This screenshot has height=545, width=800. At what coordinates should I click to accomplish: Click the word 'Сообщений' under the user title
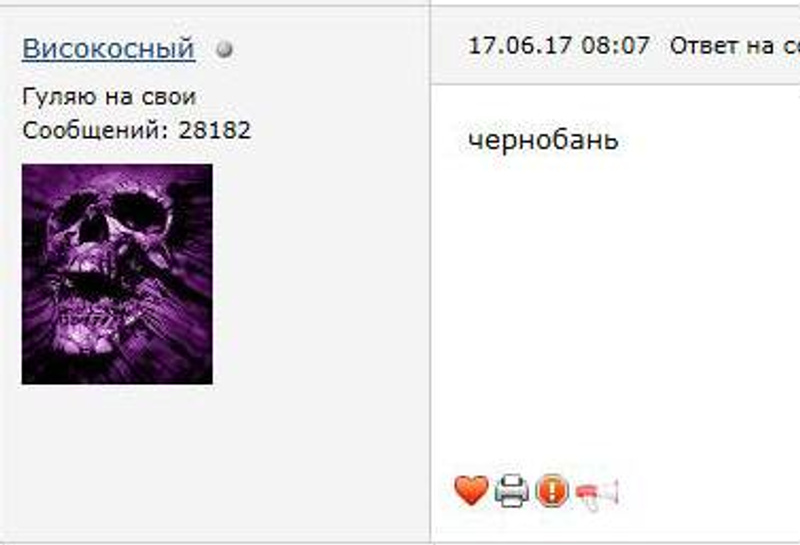click(x=92, y=131)
